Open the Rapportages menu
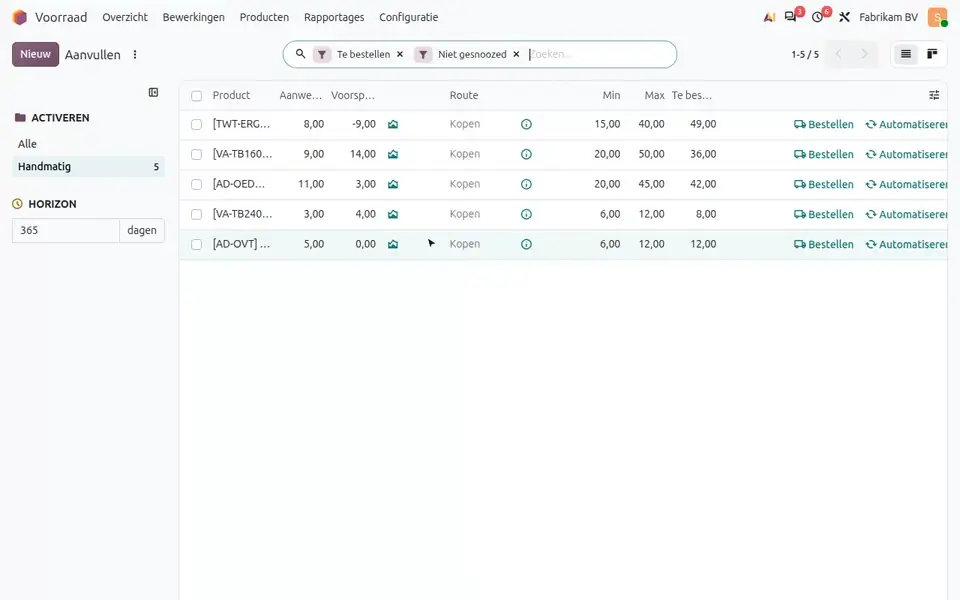This screenshot has height=600, width=960. (334, 17)
